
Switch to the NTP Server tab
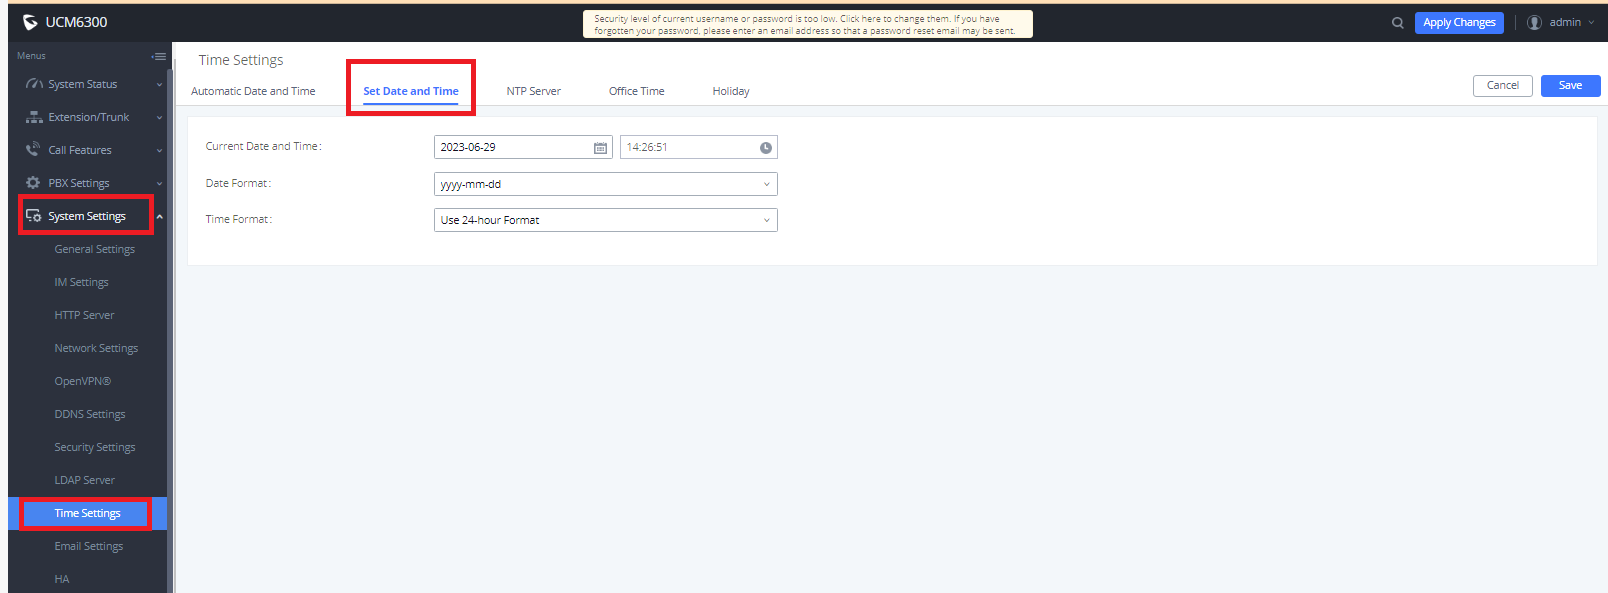point(533,91)
